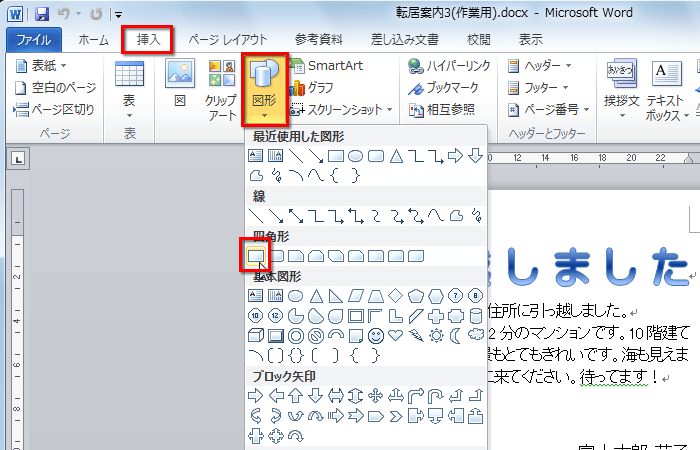Select the freeform shape under 線
The height and width of the screenshot is (450, 700).
point(456,216)
